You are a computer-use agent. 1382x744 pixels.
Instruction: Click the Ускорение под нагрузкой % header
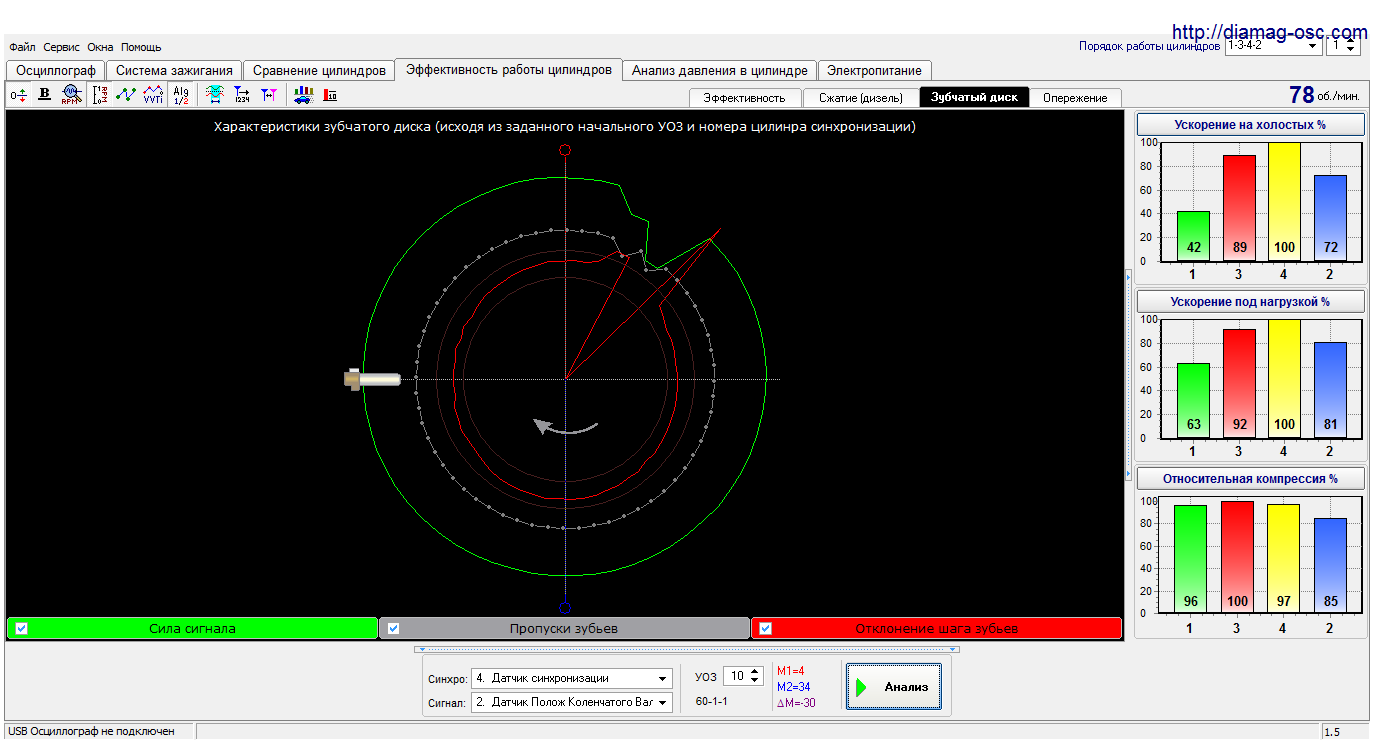[1250, 301]
